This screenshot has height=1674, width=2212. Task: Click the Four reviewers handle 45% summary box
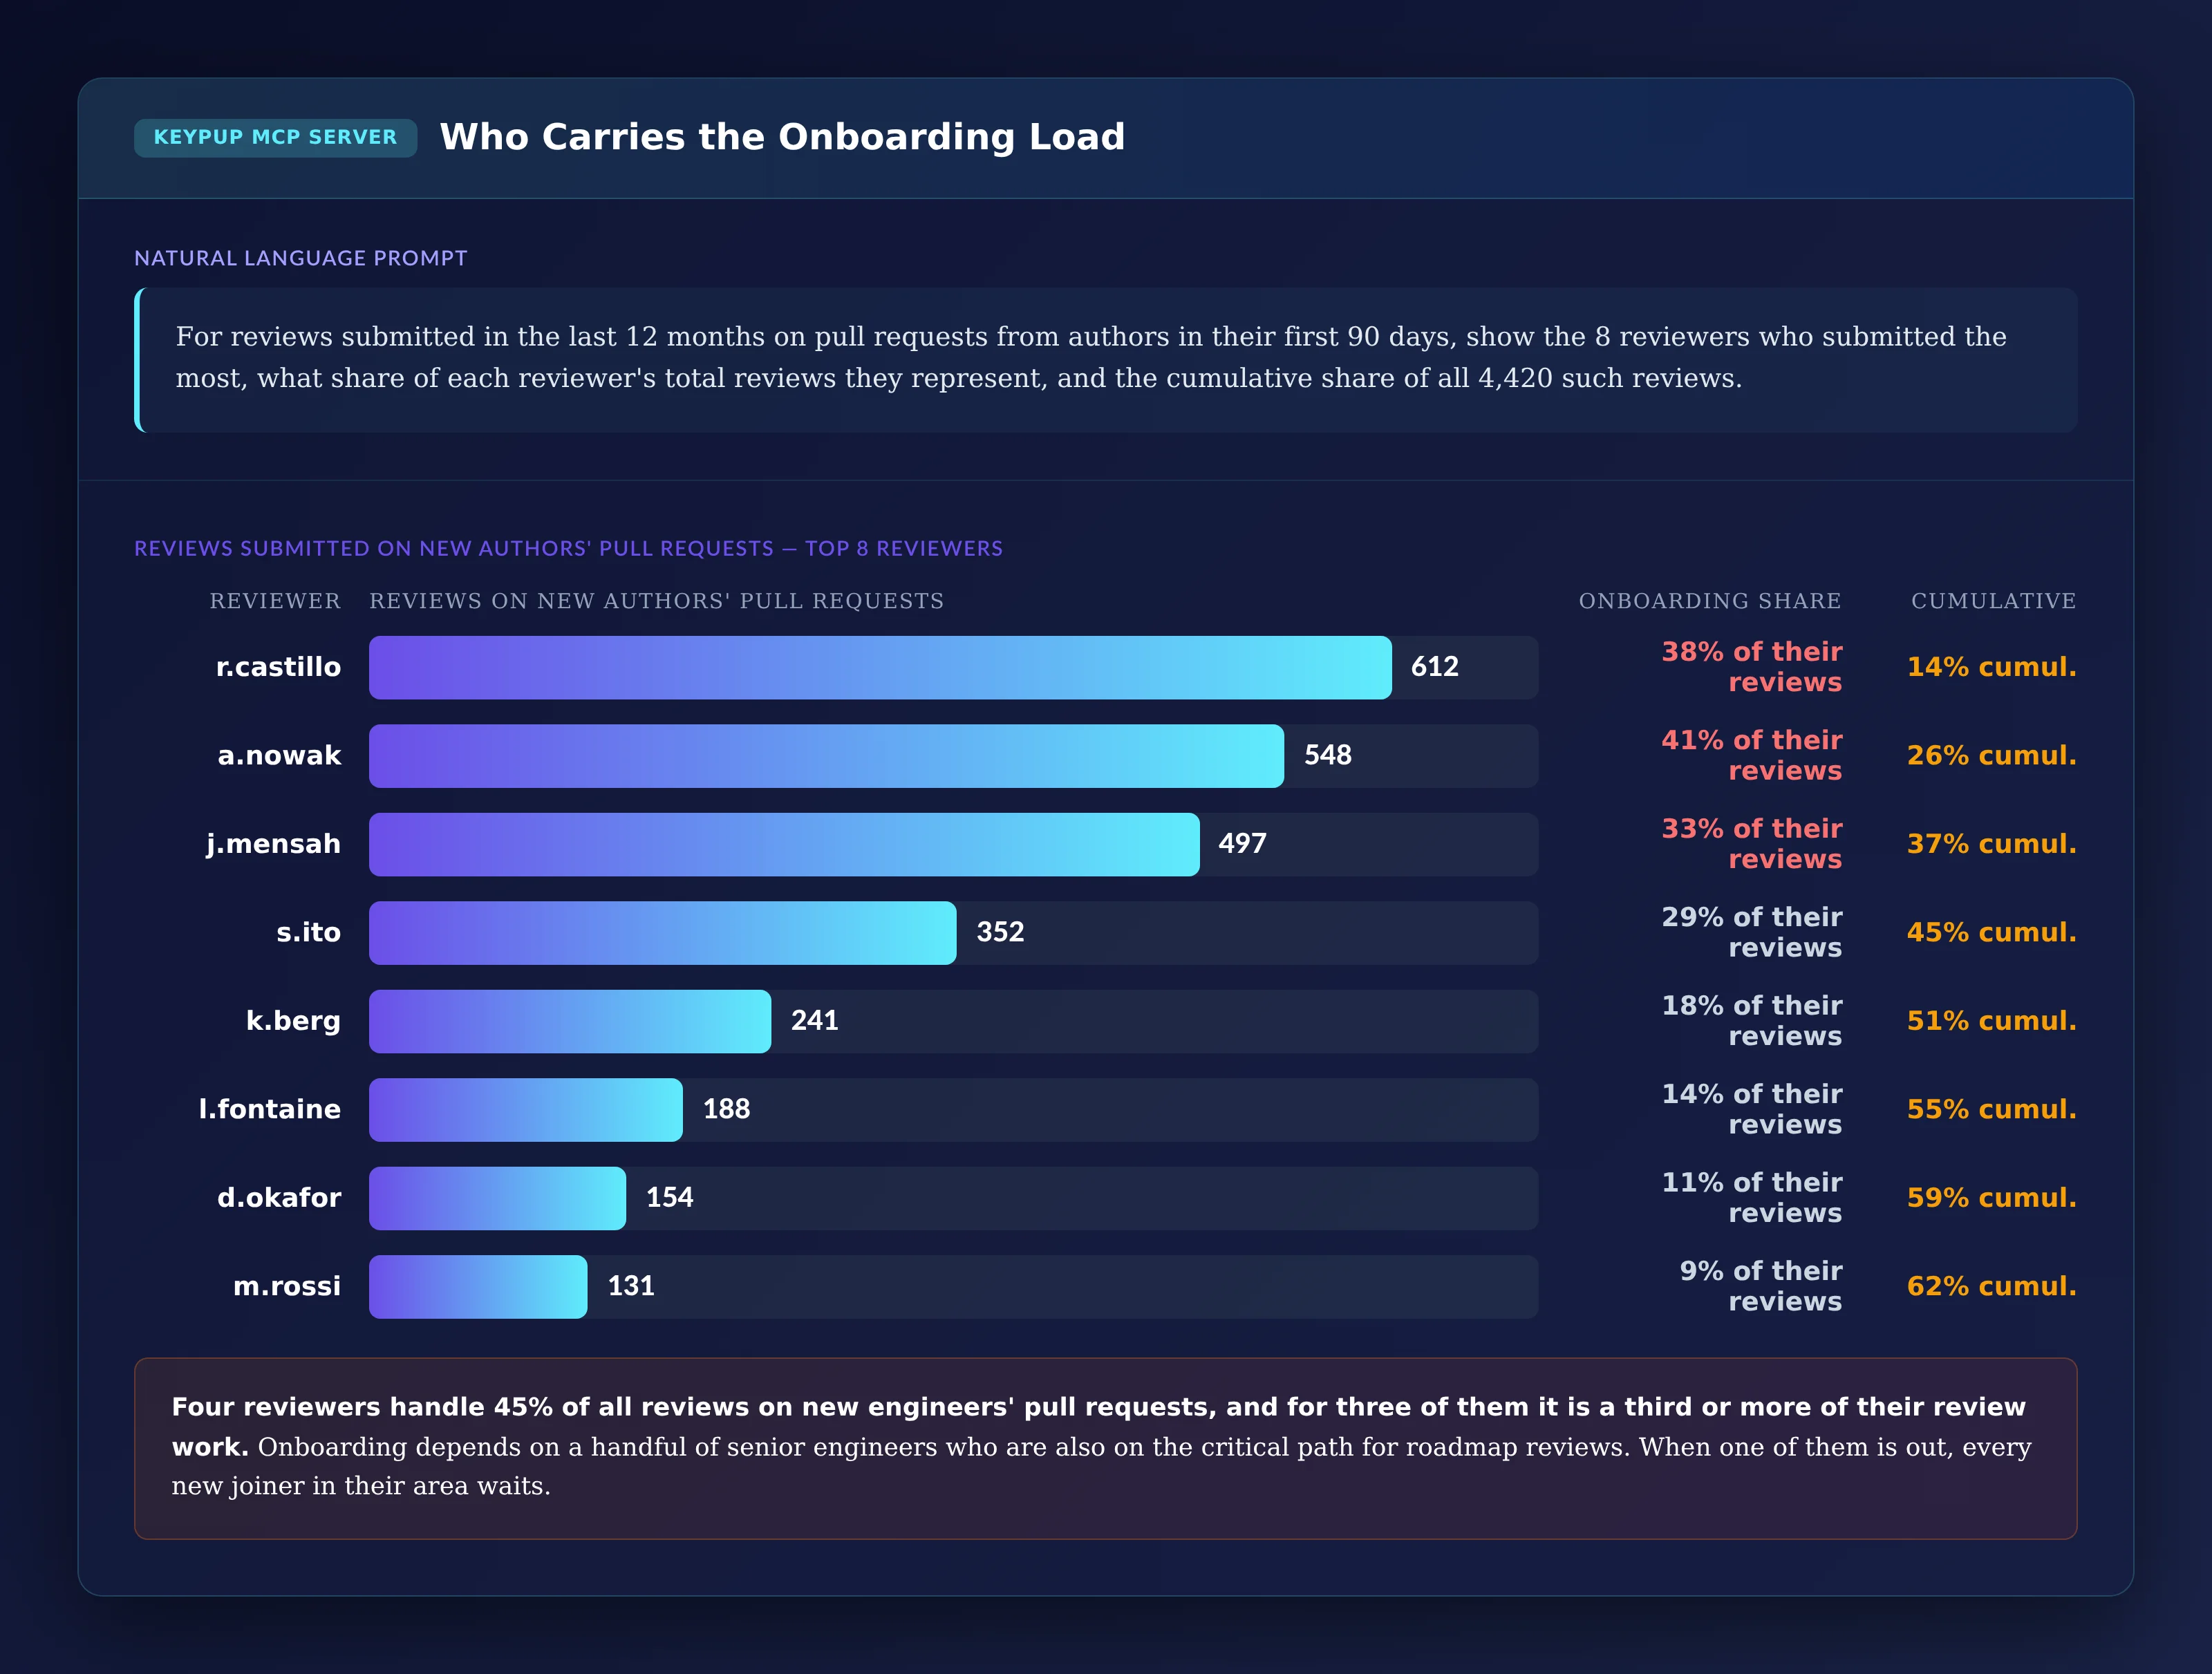pyautogui.click(x=1106, y=1448)
